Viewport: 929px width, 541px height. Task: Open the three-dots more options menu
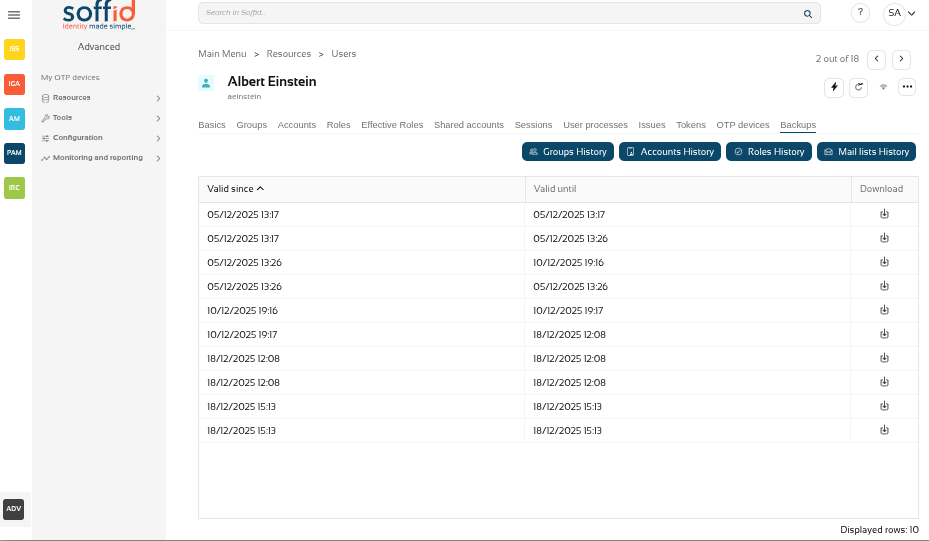coord(907,87)
